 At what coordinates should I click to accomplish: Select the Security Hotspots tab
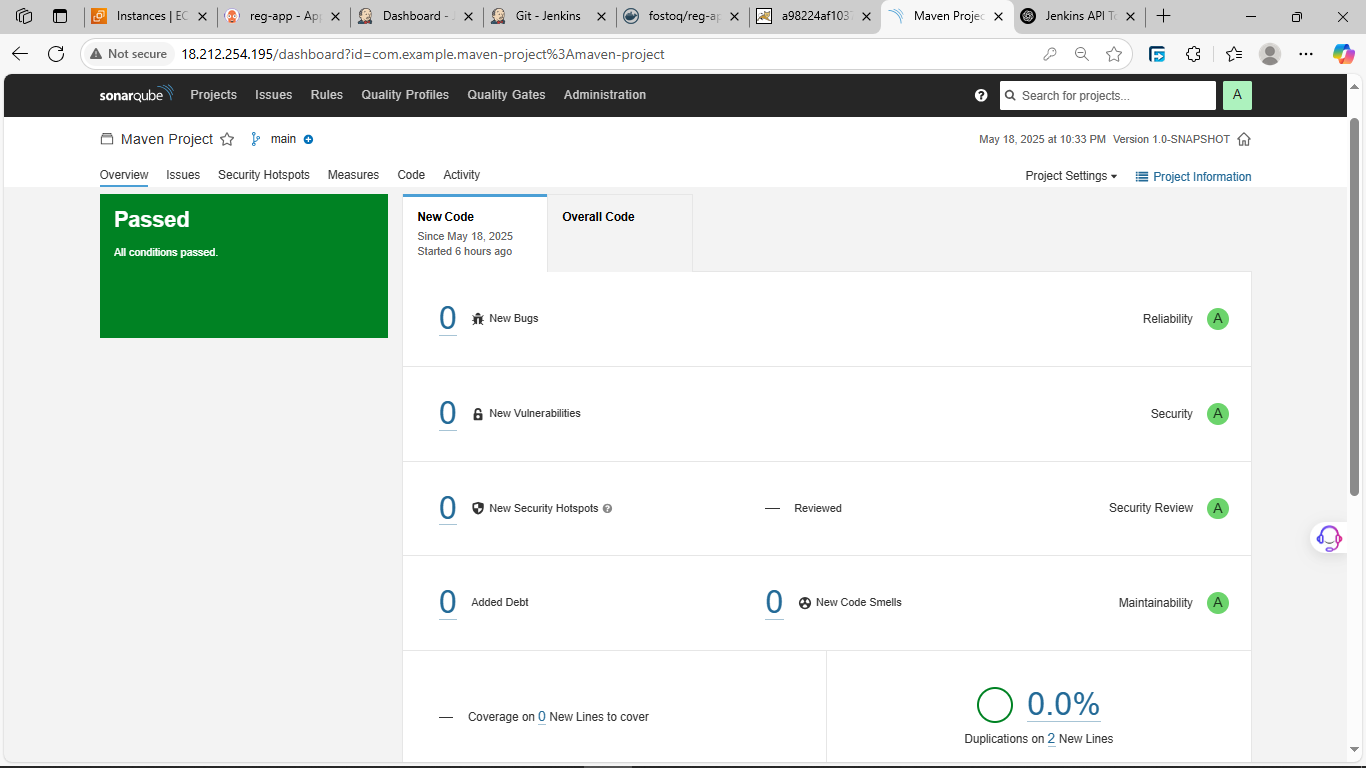pos(264,175)
